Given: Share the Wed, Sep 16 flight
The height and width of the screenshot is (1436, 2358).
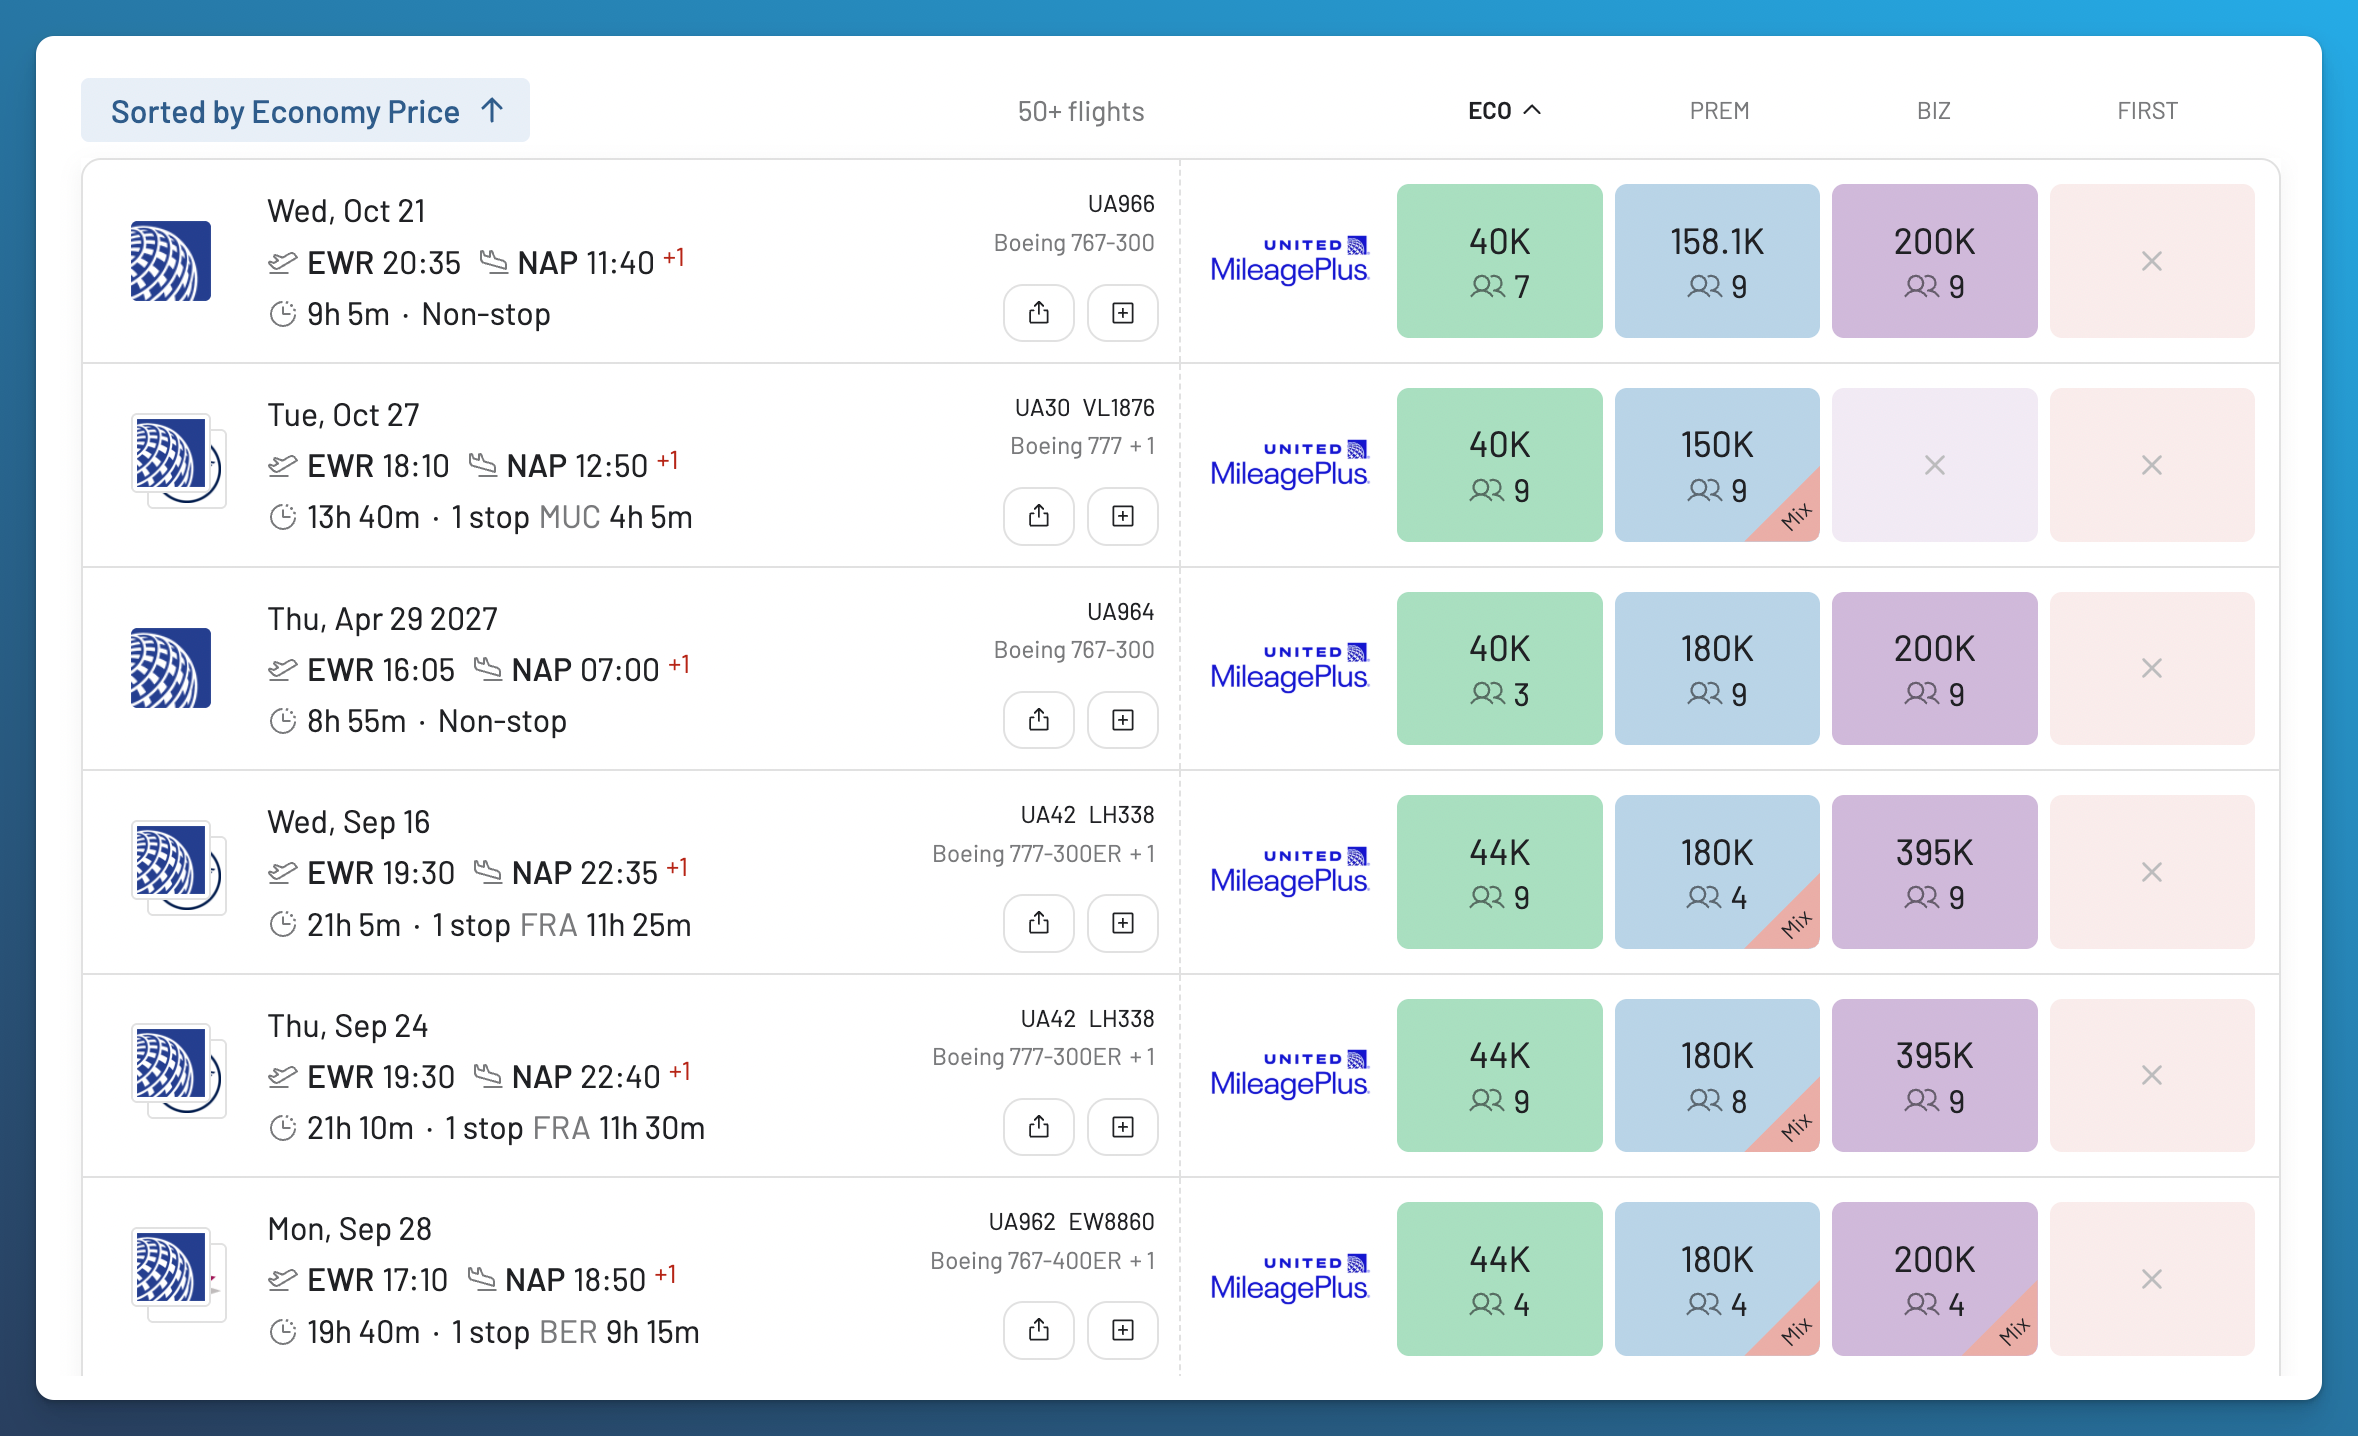Looking at the screenshot, I should point(1039,923).
